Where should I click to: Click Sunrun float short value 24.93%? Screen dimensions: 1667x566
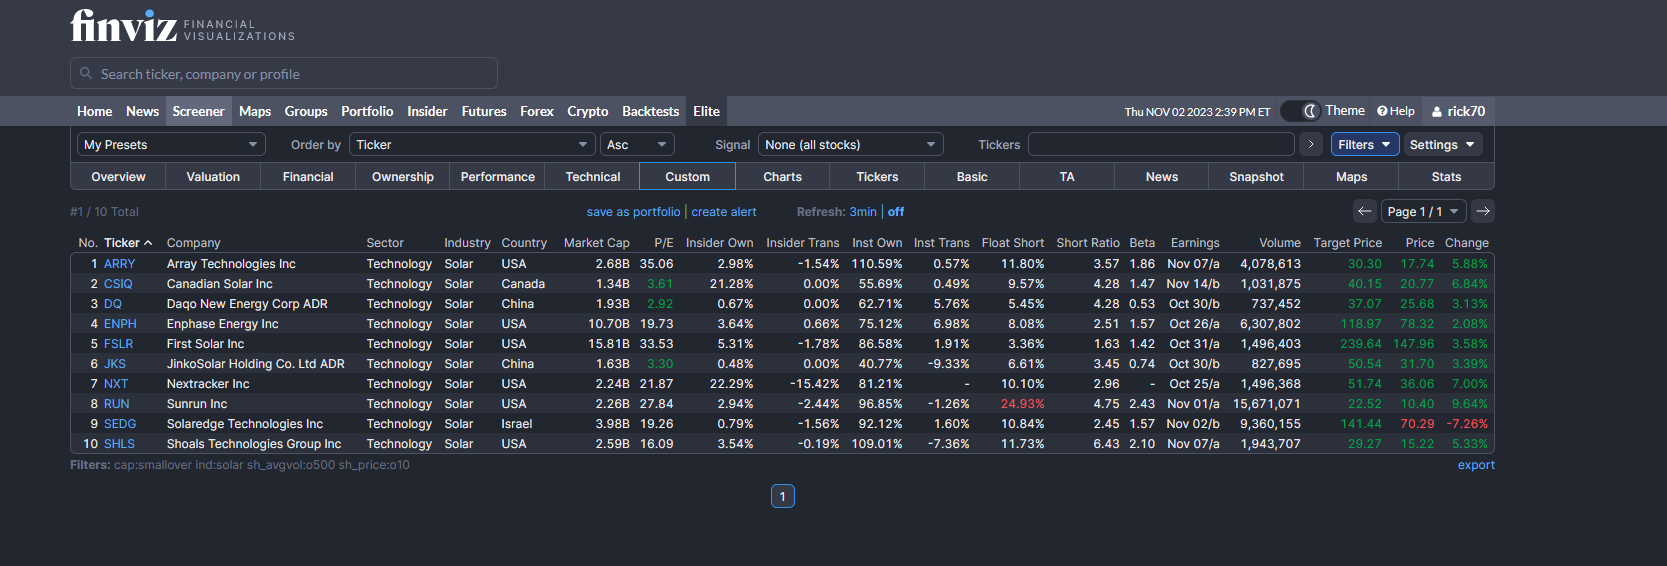click(1022, 404)
